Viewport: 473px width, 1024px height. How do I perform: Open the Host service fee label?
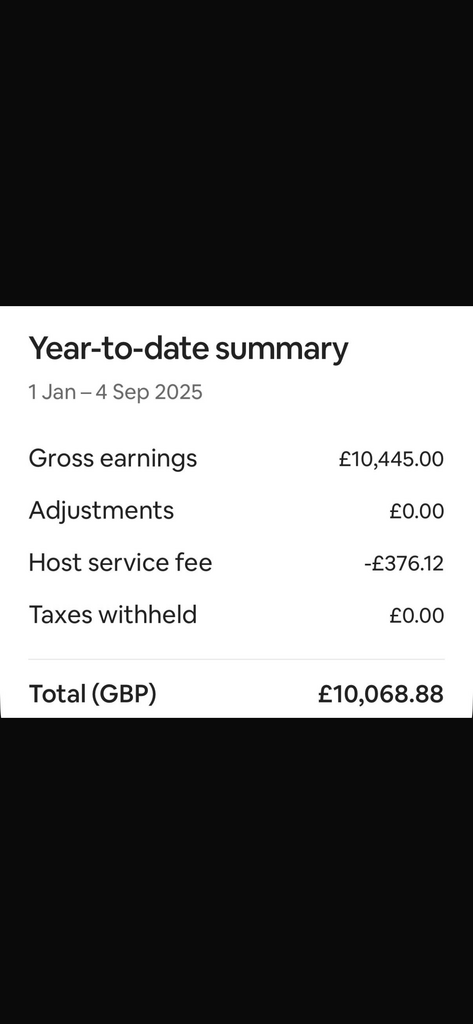pos(120,563)
